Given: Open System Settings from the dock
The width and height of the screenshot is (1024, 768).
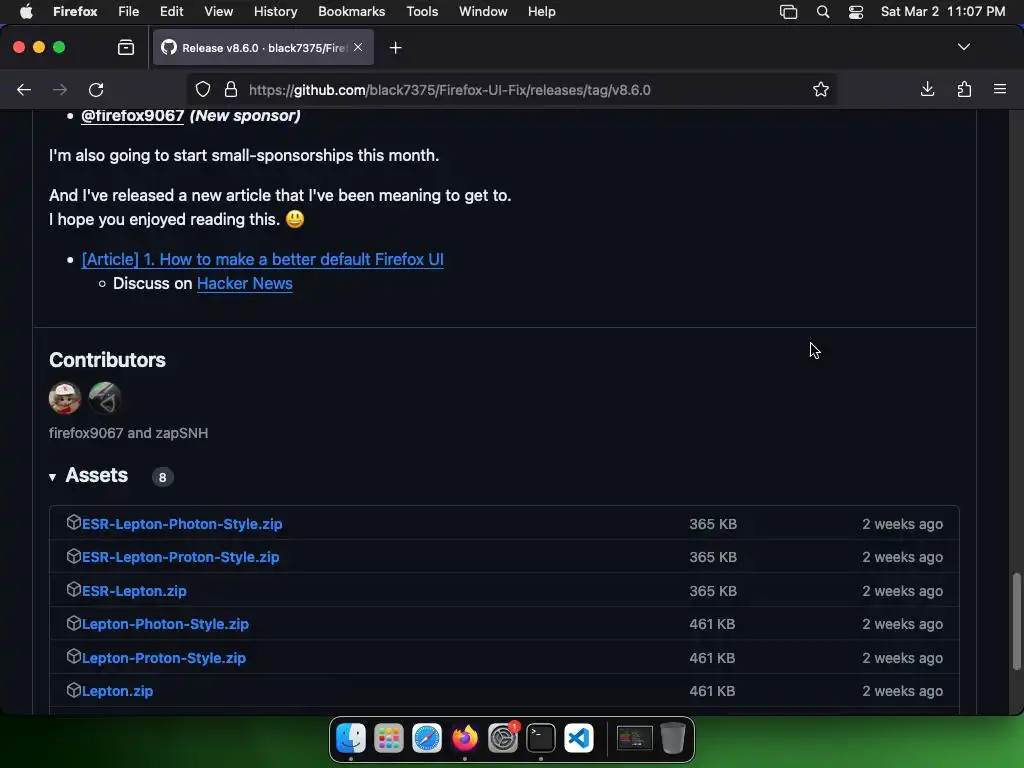Looking at the screenshot, I should pos(503,739).
